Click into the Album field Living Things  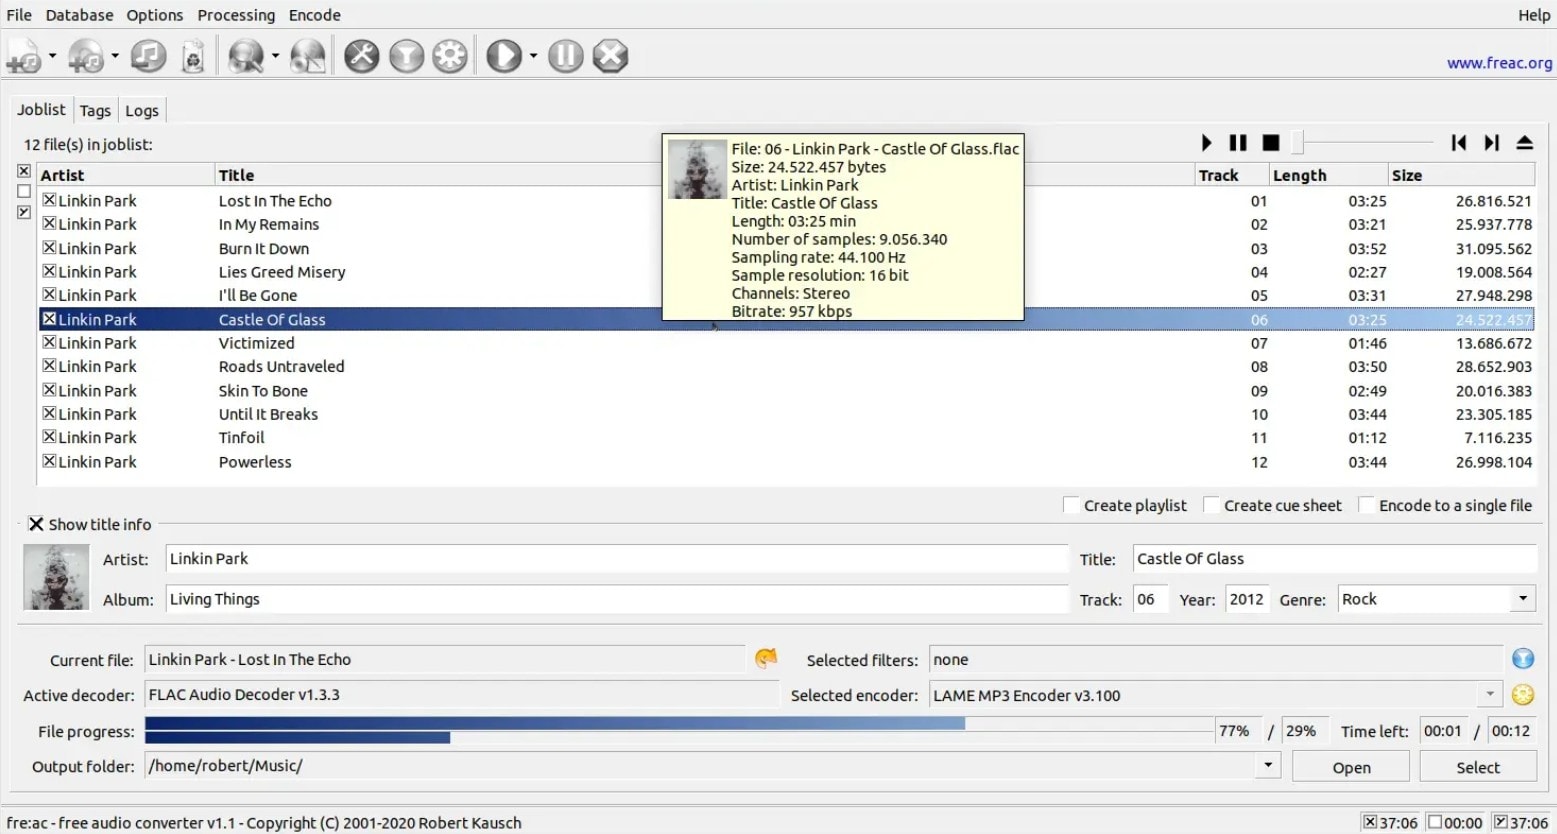pyautogui.click(x=617, y=599)
